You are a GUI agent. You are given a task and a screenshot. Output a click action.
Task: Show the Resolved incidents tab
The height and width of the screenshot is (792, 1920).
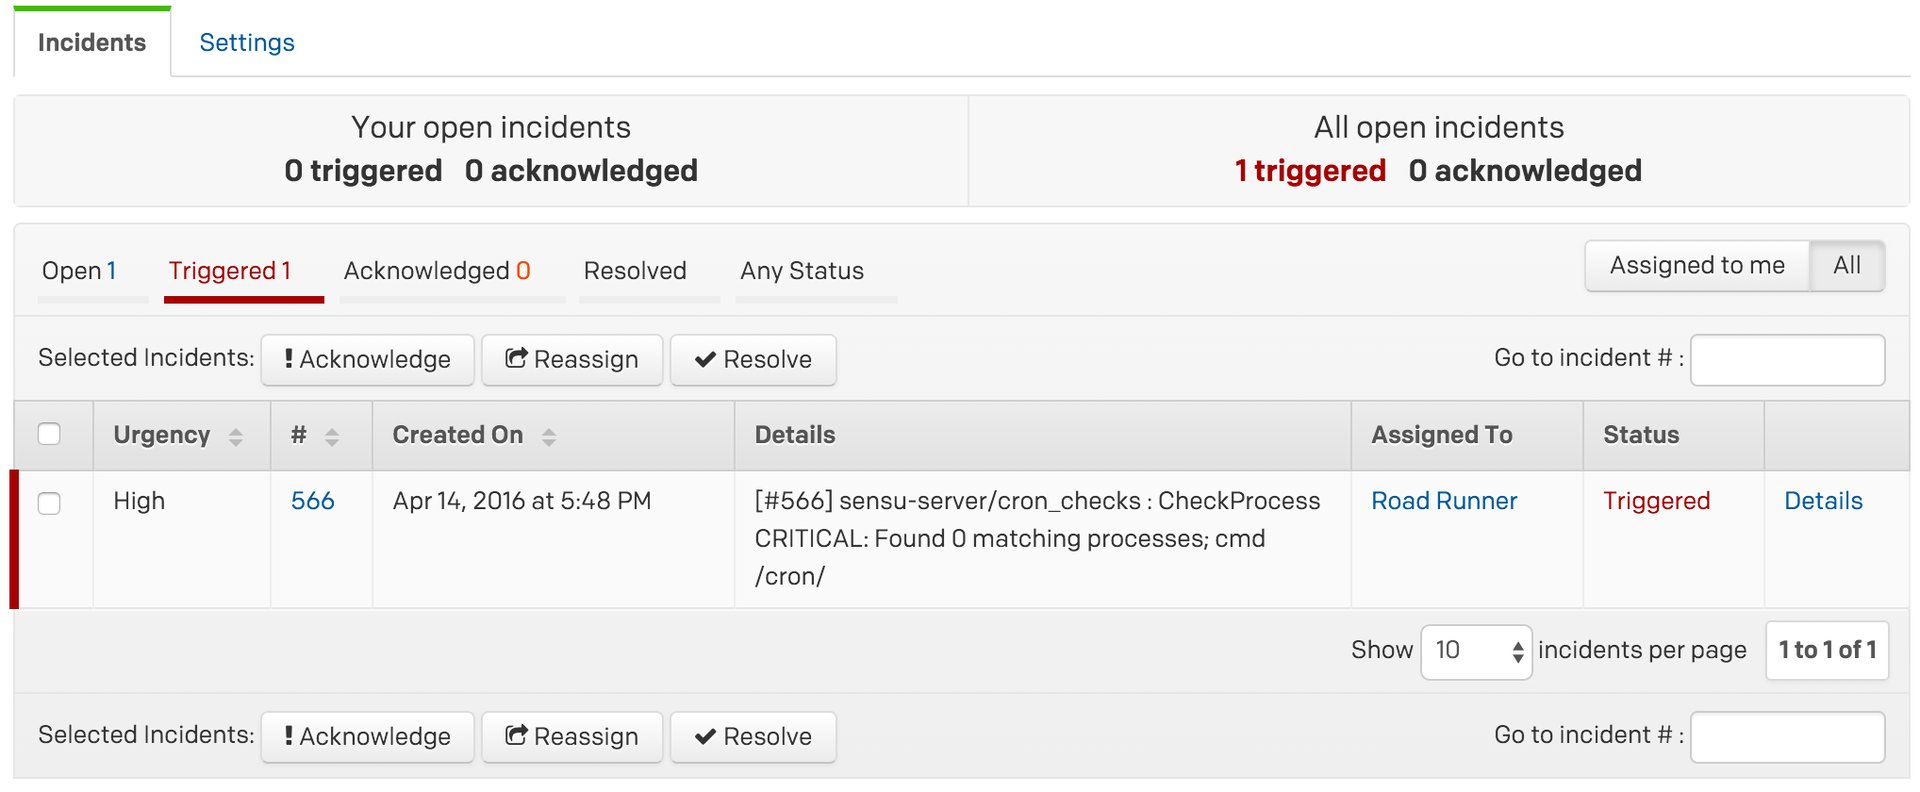pyautogui.click(x=635, y=271)
